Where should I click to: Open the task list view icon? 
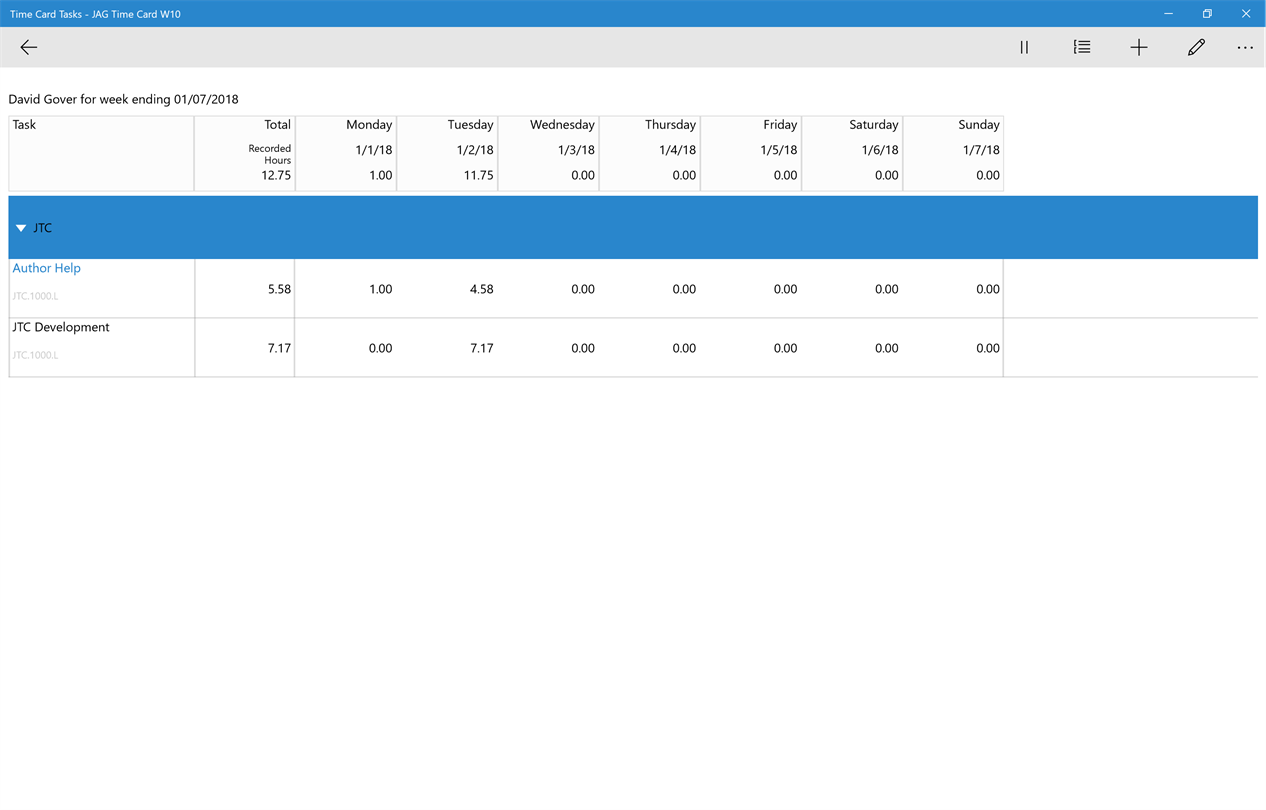point(1082,47)
